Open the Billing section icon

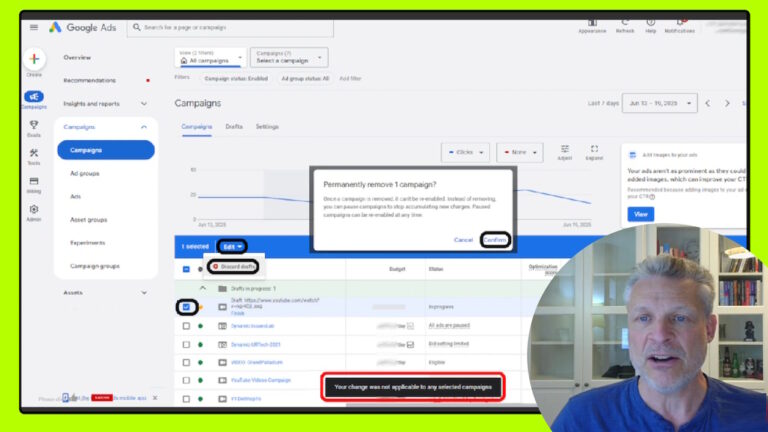pos(34,182)
